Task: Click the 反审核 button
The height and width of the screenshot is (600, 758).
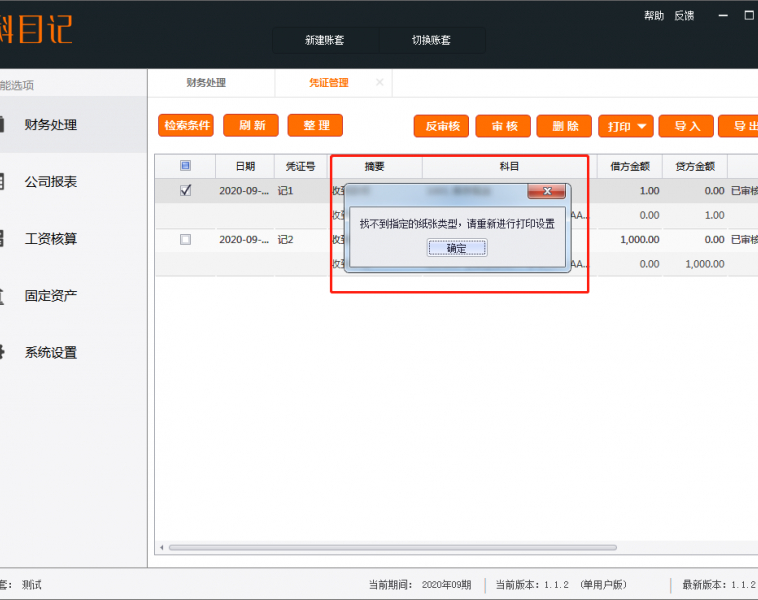Action: 441,126
